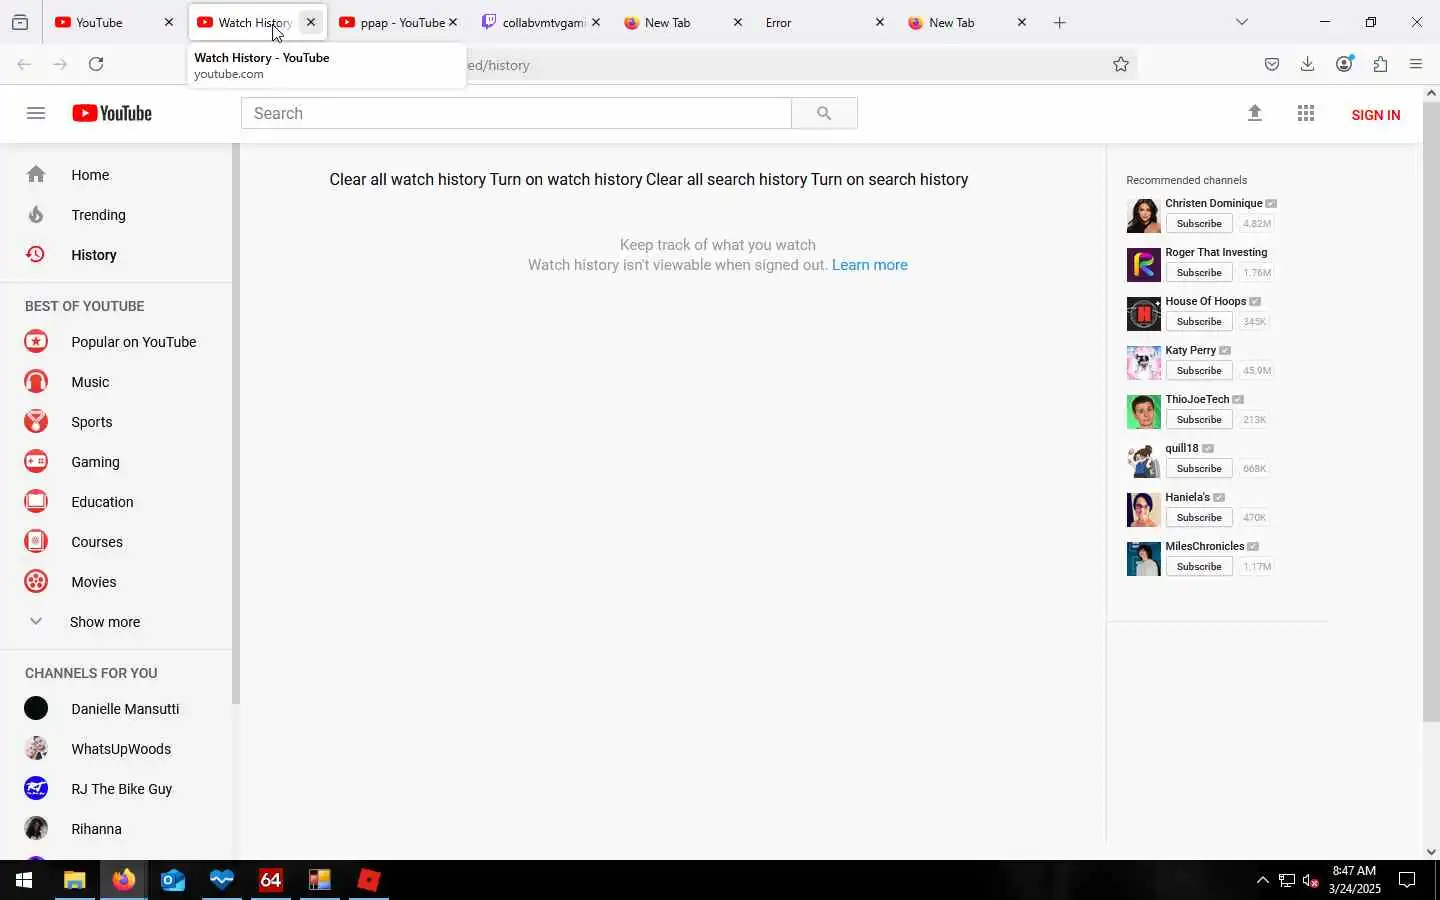Screen dimensions: 1440x900
Task: Open the Firefox account icon
Action: (1345, 65)
